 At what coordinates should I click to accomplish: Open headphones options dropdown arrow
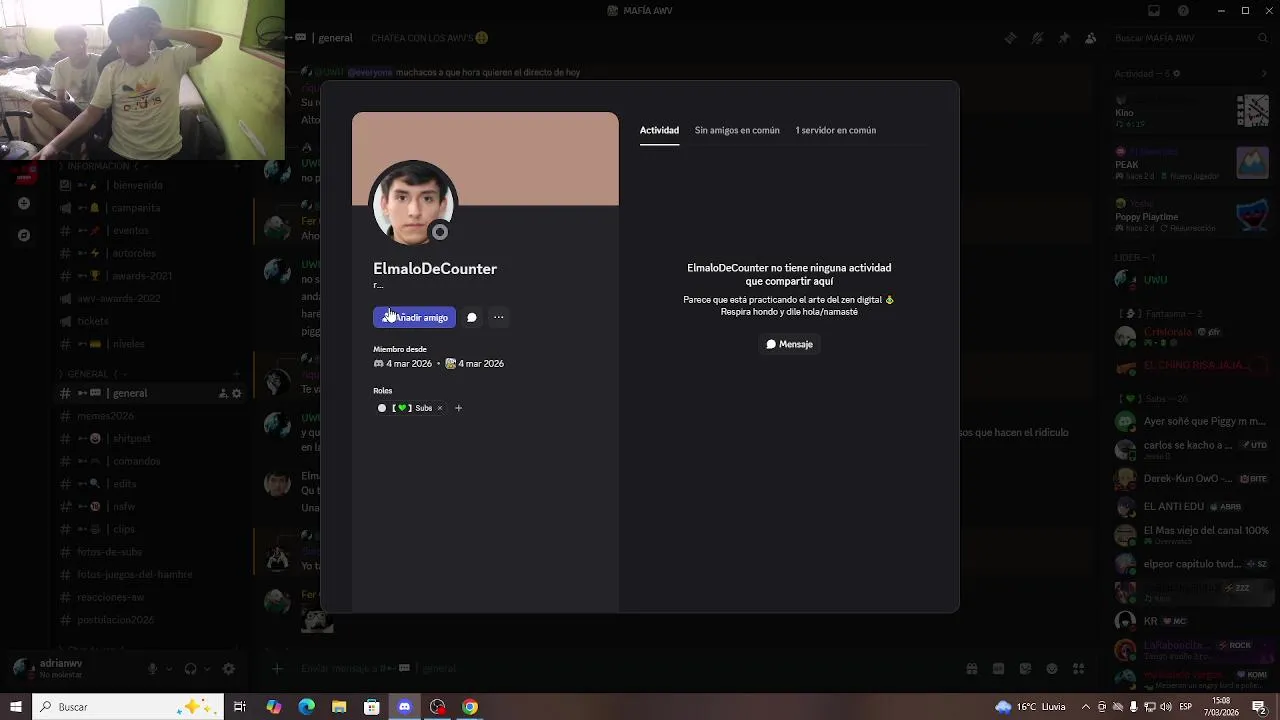tap(207, 669)
